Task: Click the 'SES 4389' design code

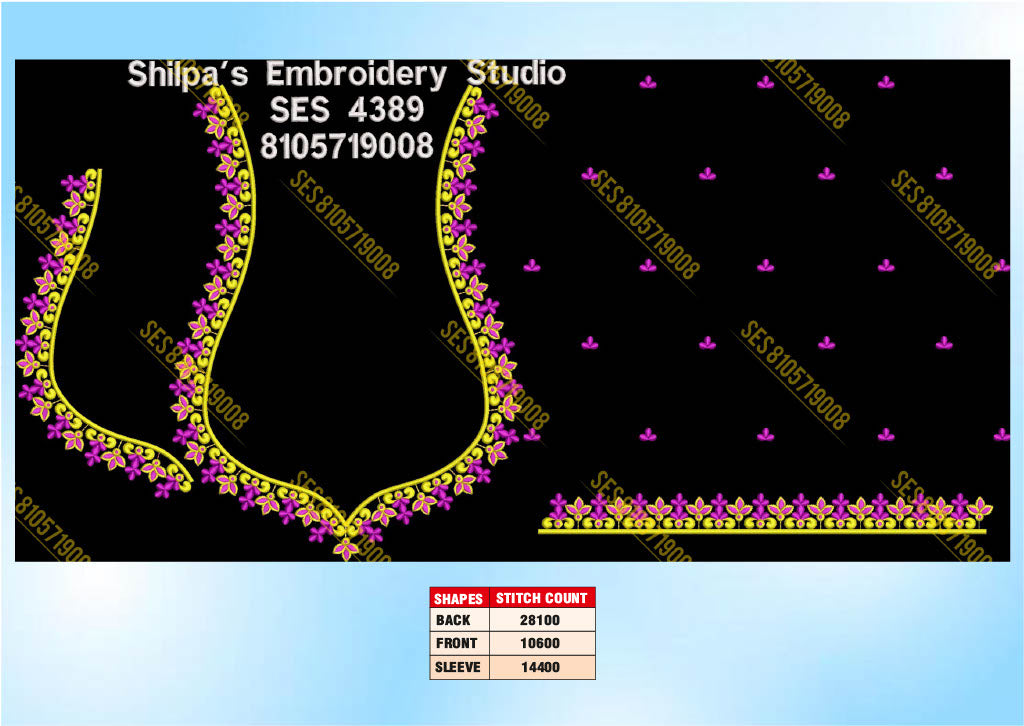Action: (347, 110)
